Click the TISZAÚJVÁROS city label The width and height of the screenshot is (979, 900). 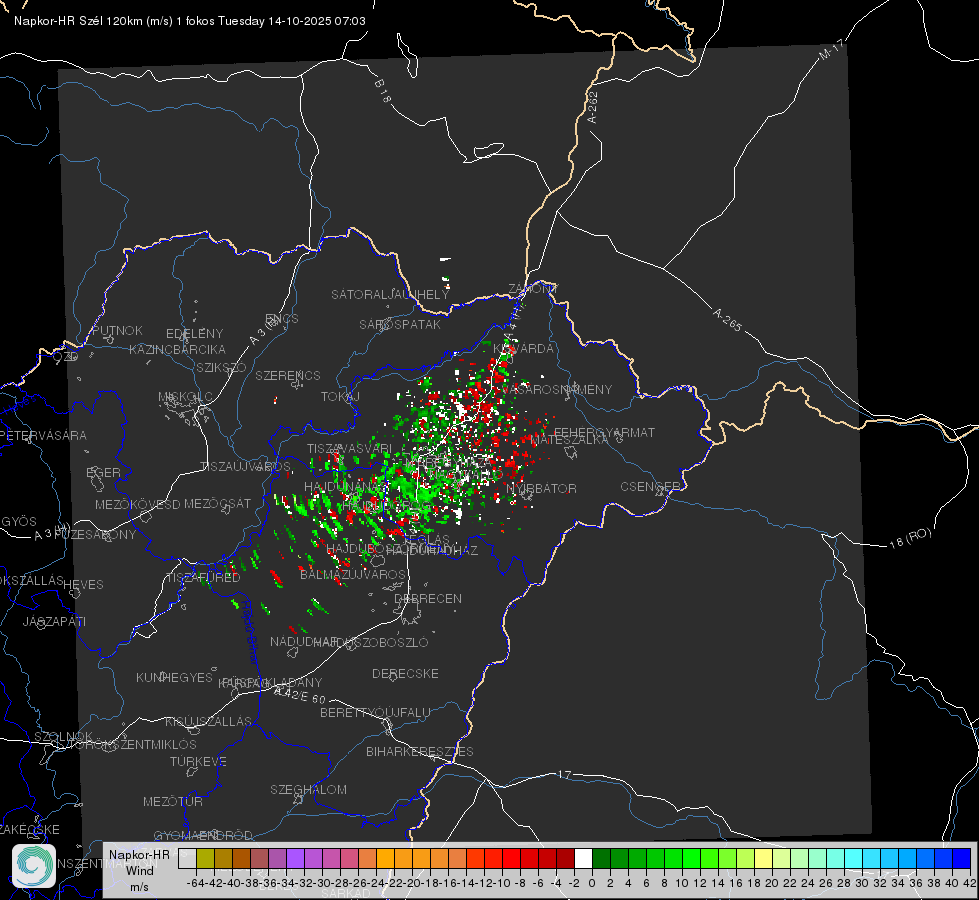[245, 467]
